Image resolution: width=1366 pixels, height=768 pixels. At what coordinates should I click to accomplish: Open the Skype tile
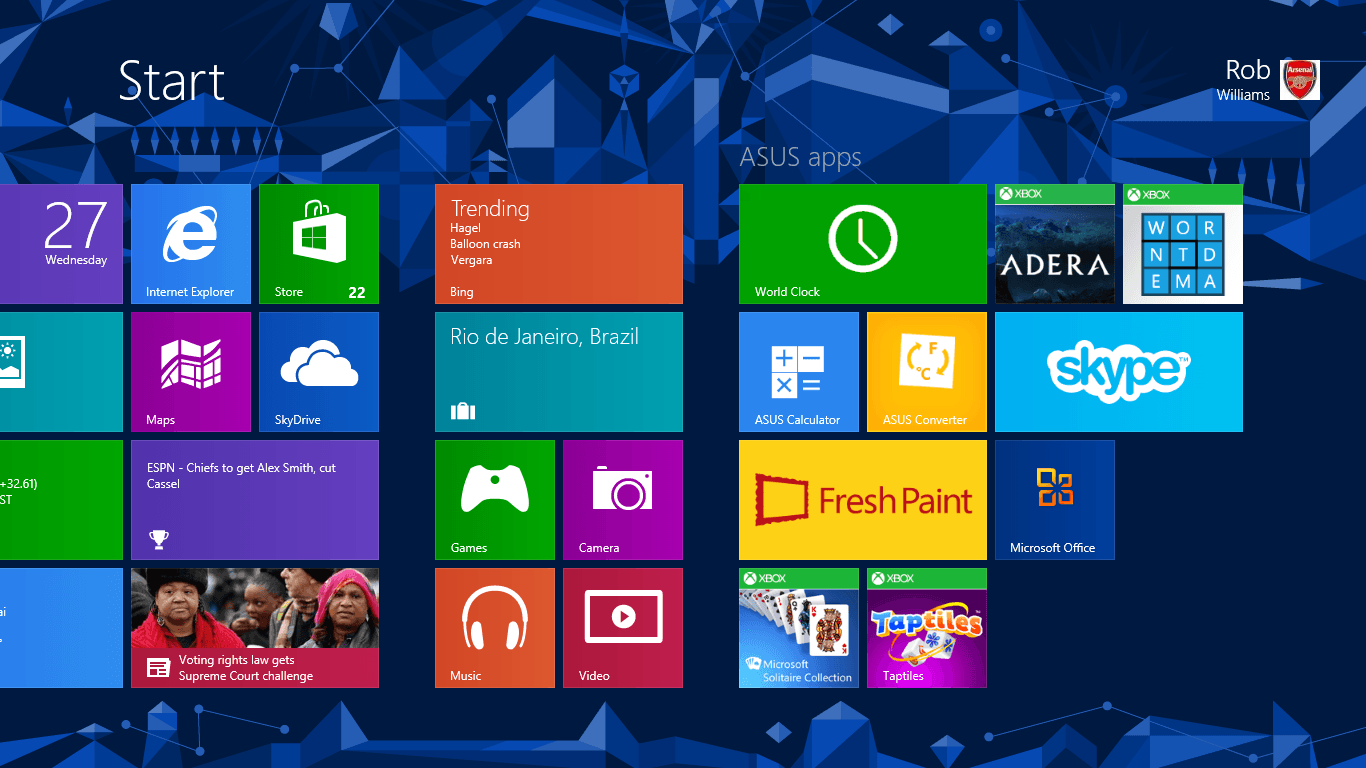coord(1119,371)
